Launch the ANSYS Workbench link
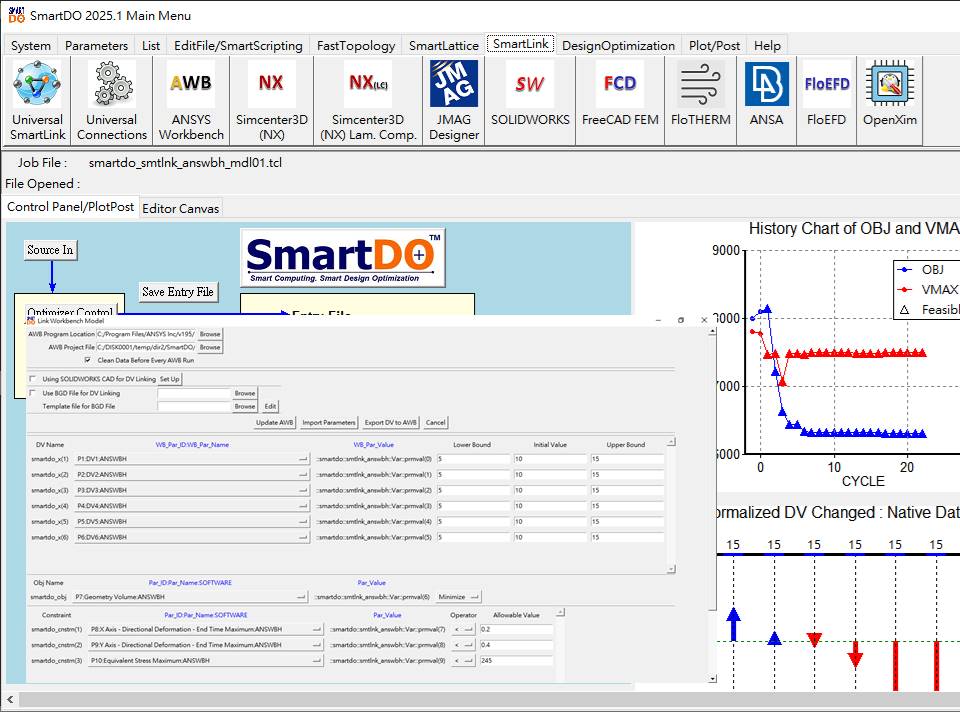 [x=191, y=100]
